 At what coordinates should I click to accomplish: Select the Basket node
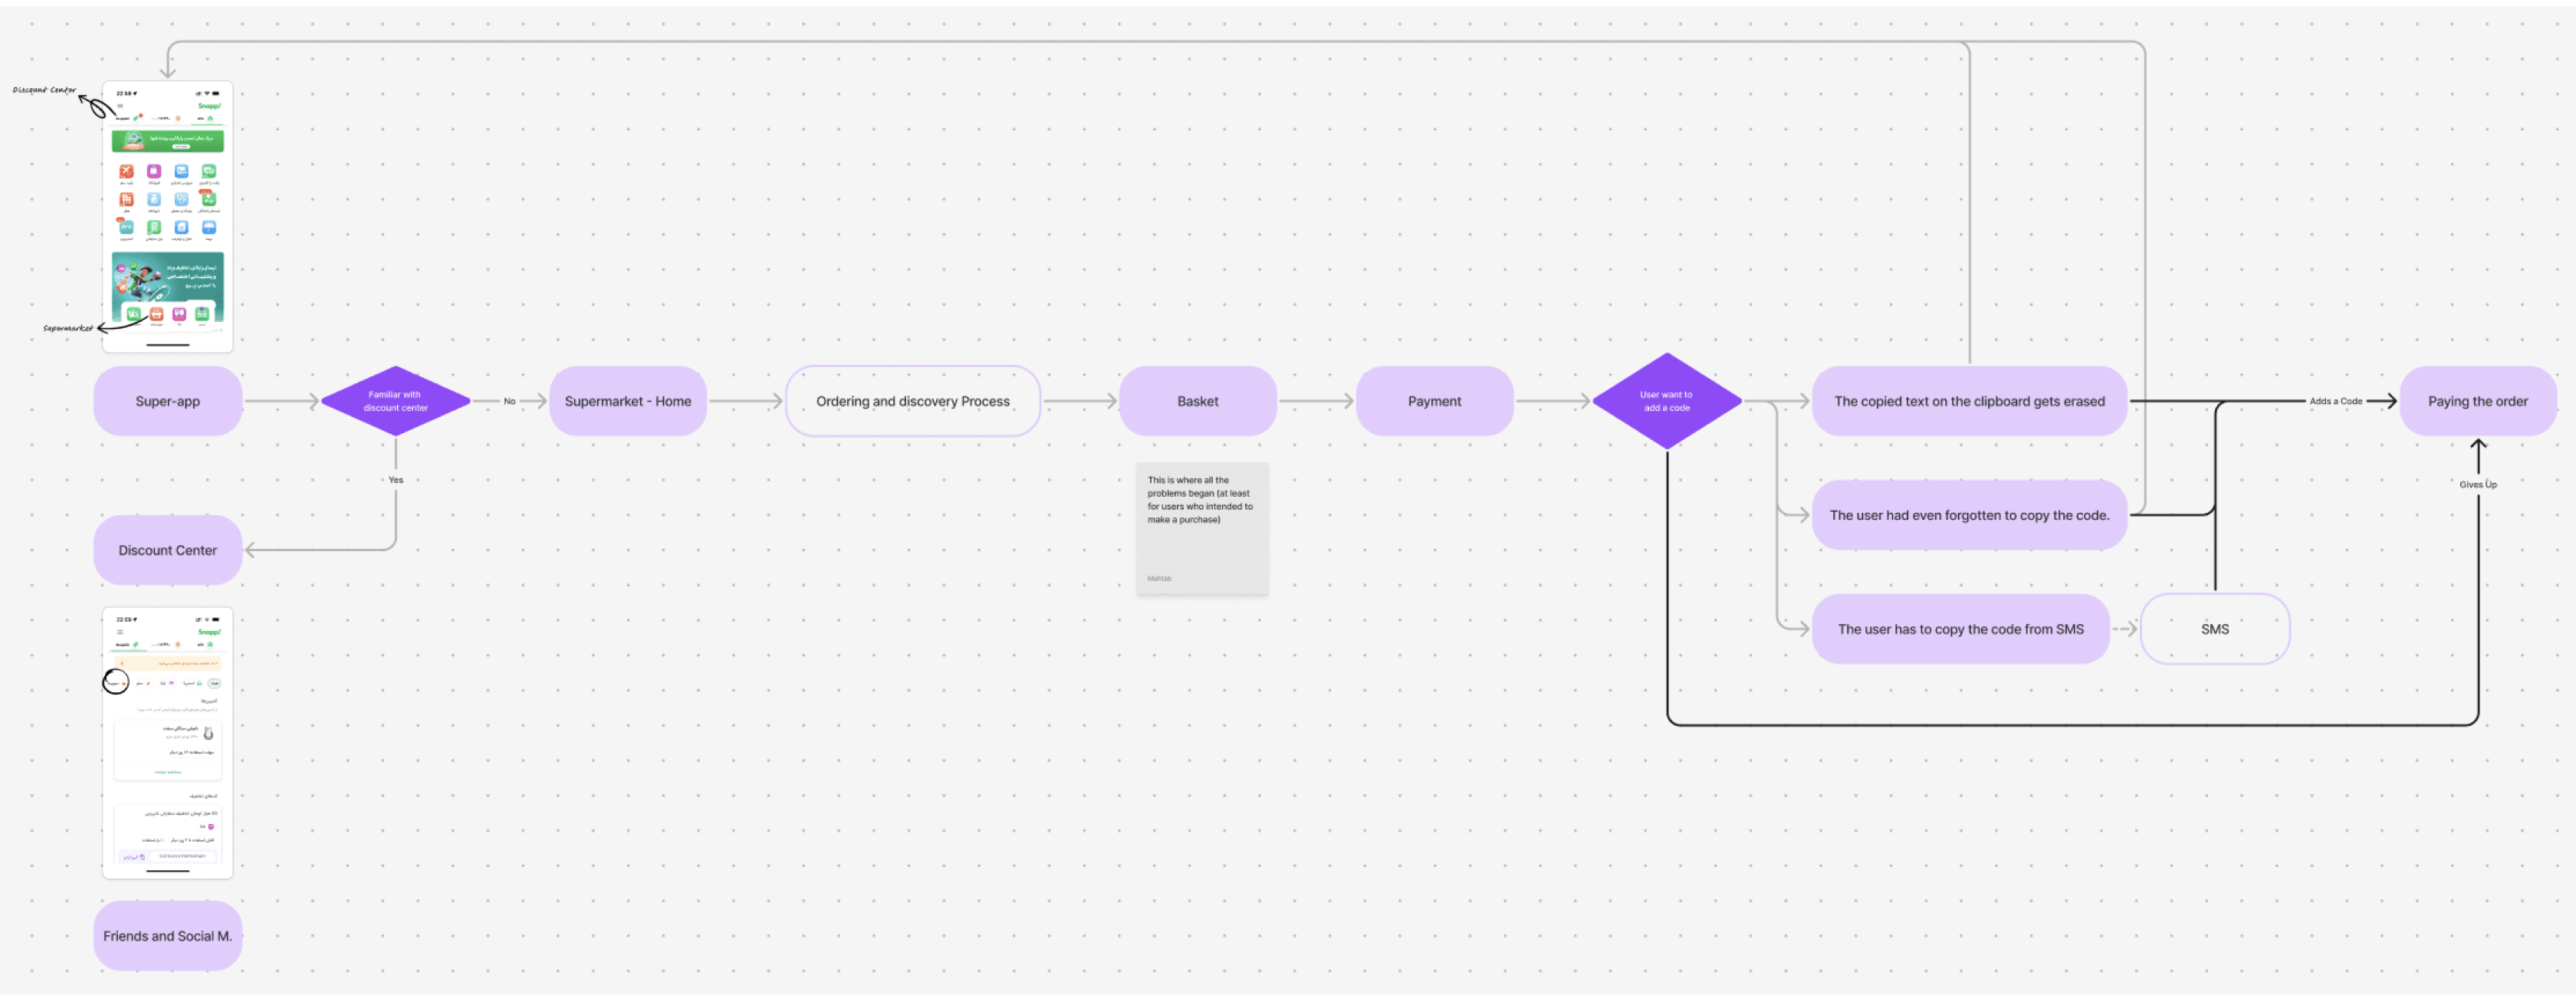click(1197, 401)
